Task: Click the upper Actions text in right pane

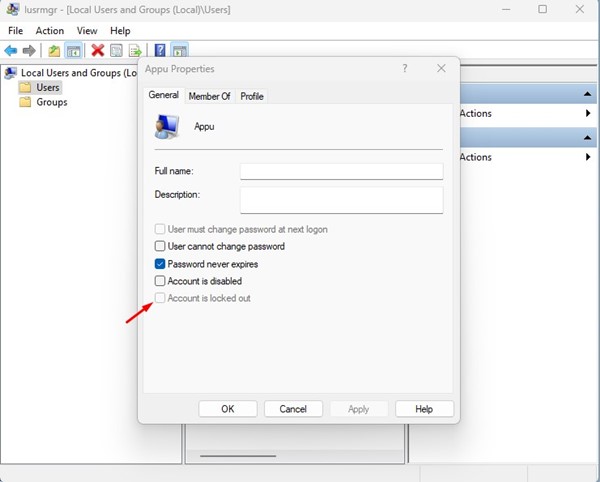Action: (476, 113)
